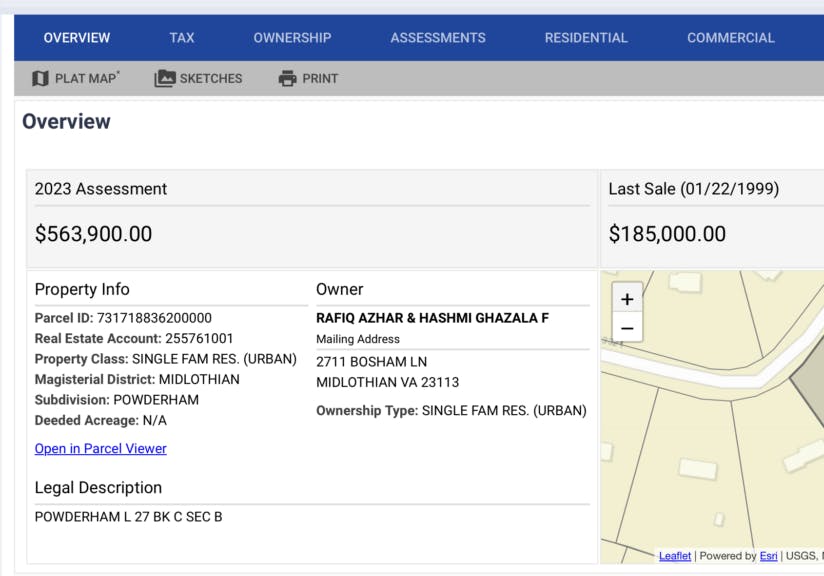Click owner name RAFIQ AZHAR & HASHMI GHAZALA F

pyautogui.click(x=432, y=318)
